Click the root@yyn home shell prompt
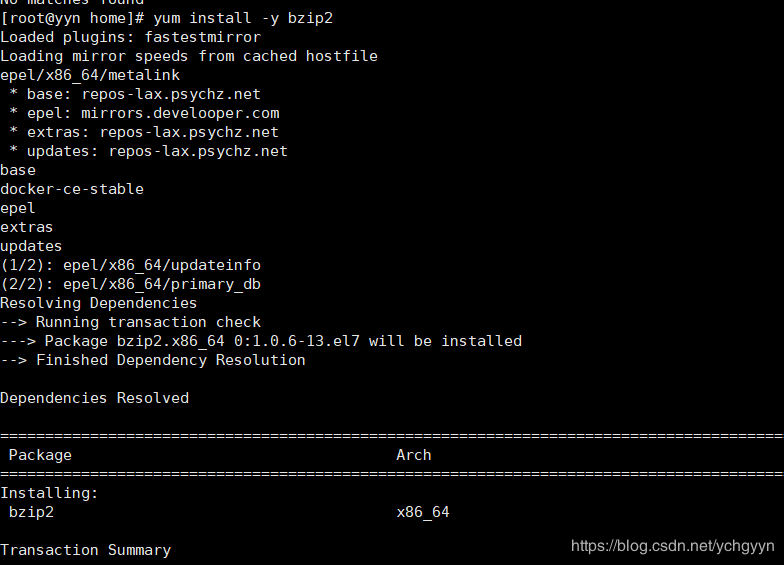The height and width of the screenshot is (565, 784). (x=72, y=18)
